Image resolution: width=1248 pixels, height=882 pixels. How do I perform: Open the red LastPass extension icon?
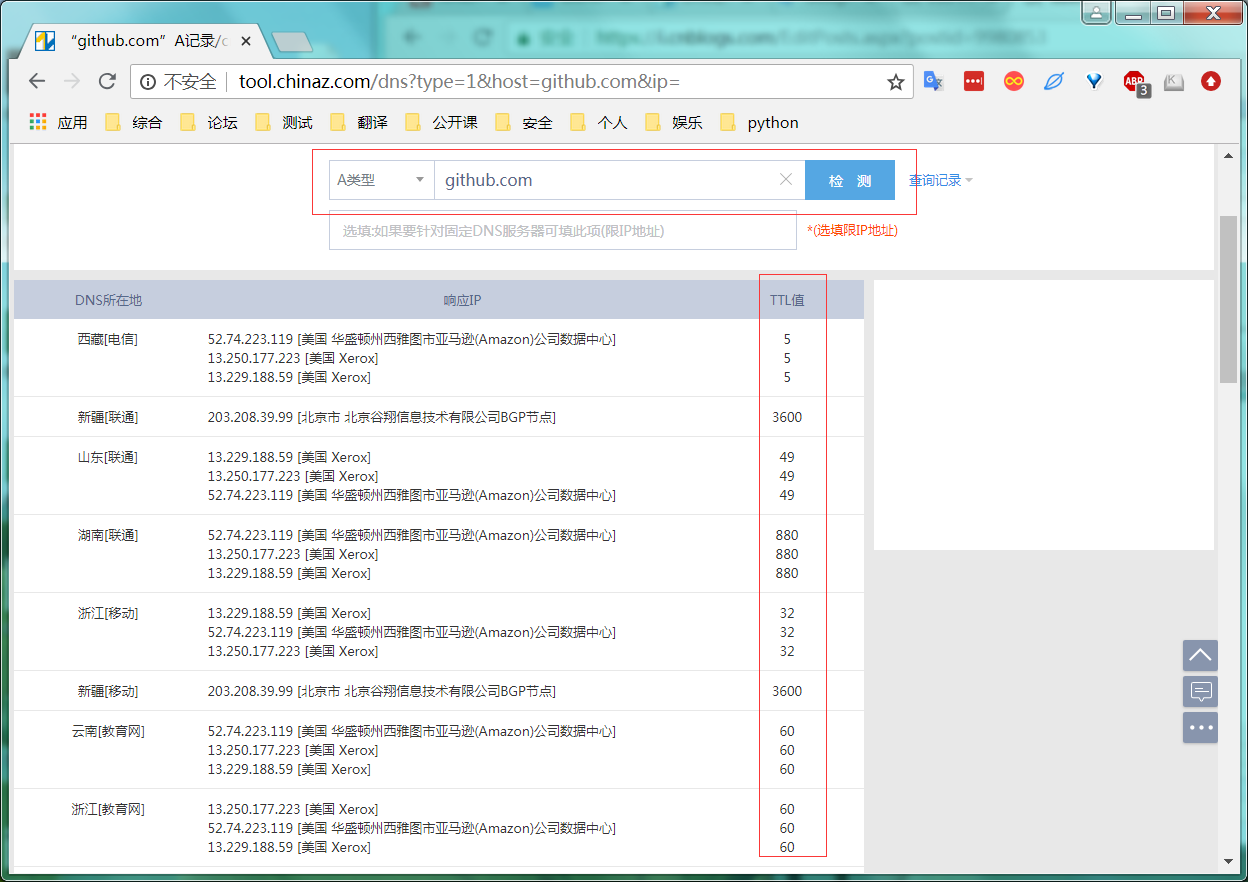click(x=974, y=82)
